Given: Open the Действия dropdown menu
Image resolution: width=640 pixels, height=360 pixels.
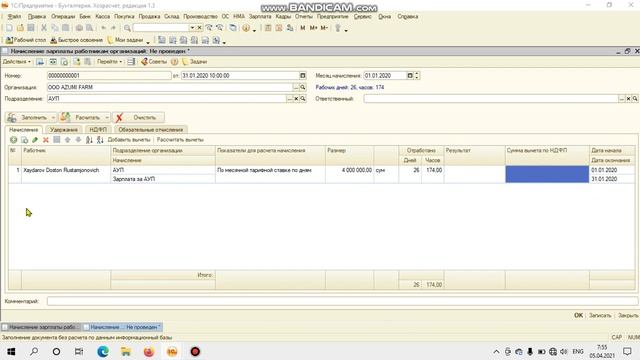Looking at the screenshot, I should (16, 62).
